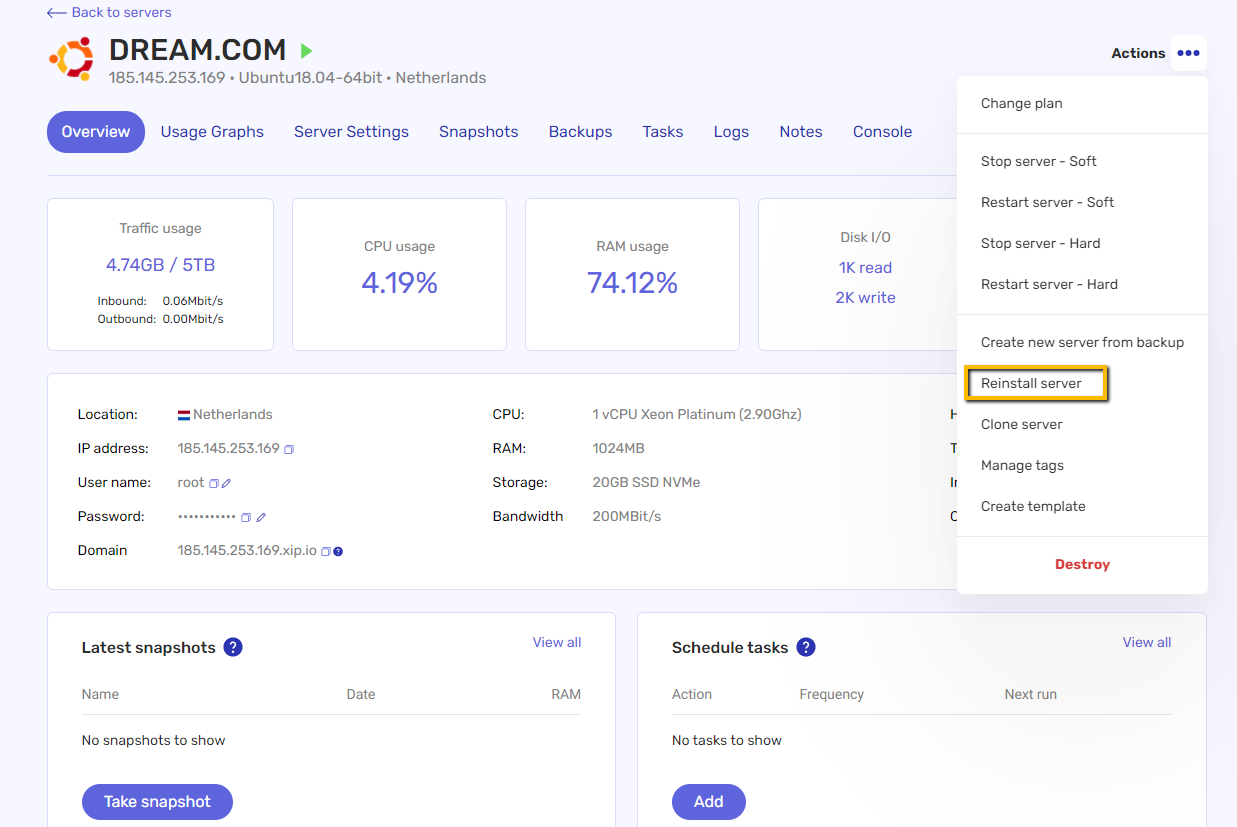Choose Restart server - Hard
The image size is (1237, 827).
pos(1082,284)
